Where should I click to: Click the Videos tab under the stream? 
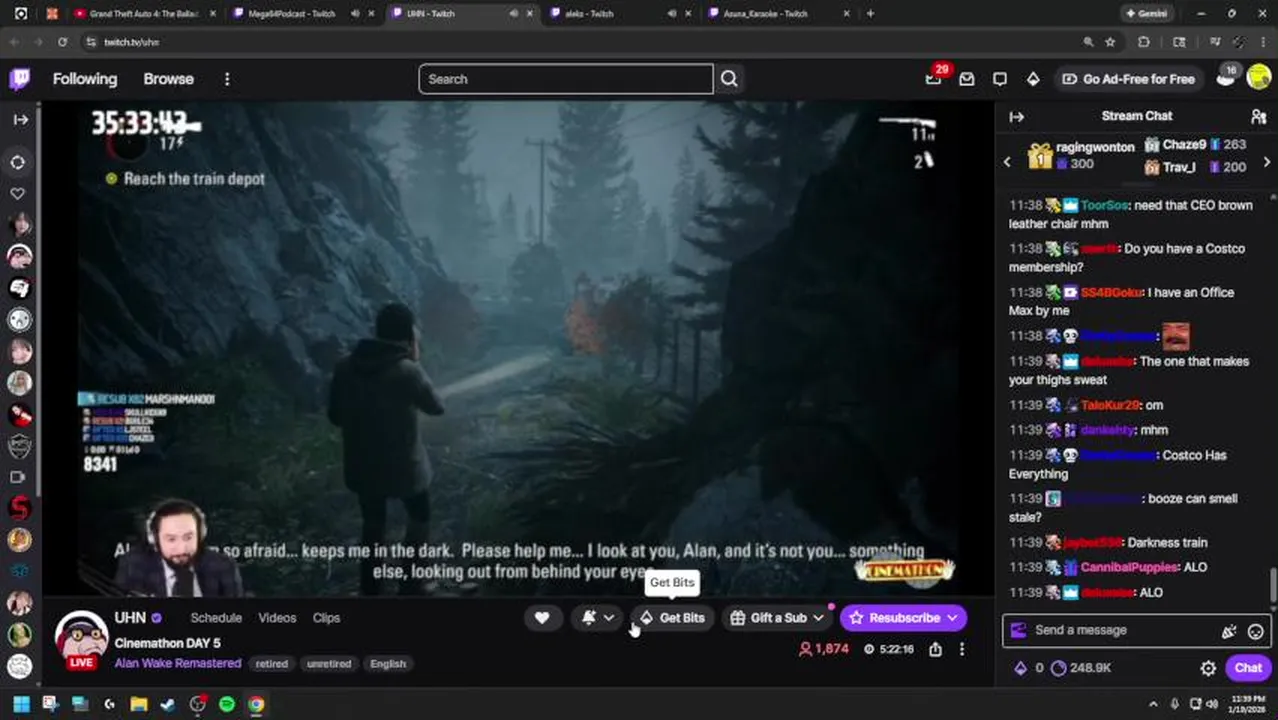[277, 618]
